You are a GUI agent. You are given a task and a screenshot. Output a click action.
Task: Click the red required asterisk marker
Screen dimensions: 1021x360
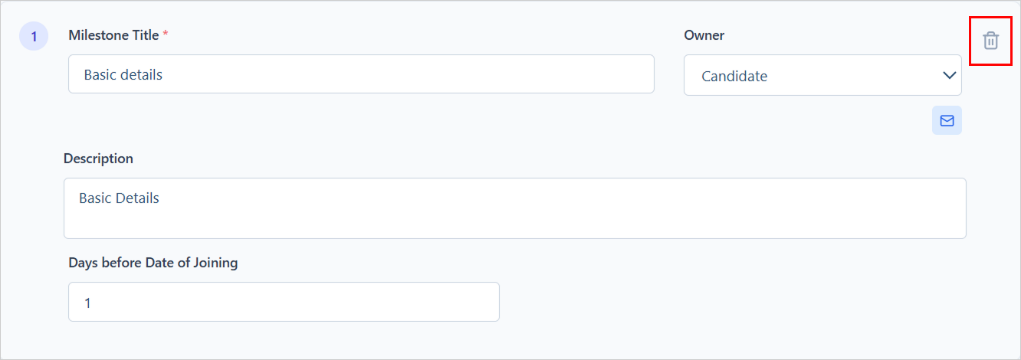pos(165,36)
